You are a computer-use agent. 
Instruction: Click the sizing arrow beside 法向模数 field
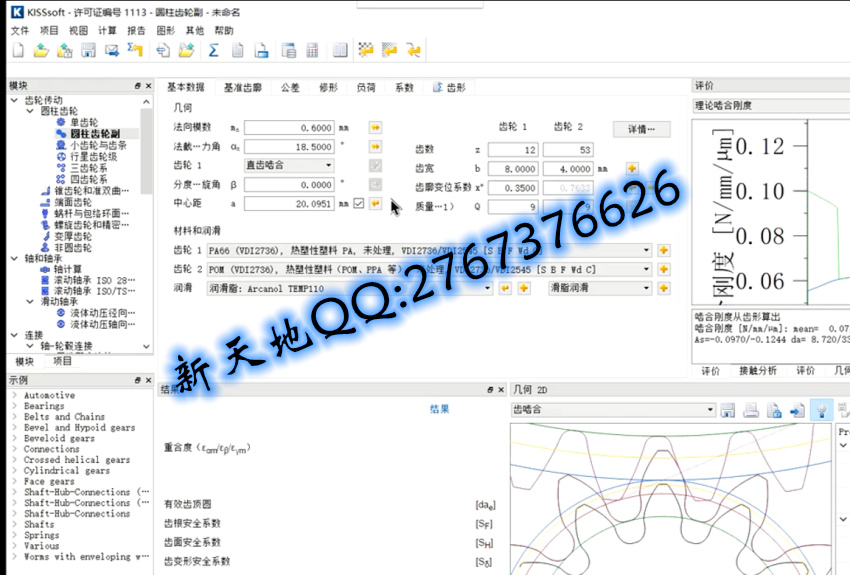point(375,128)
